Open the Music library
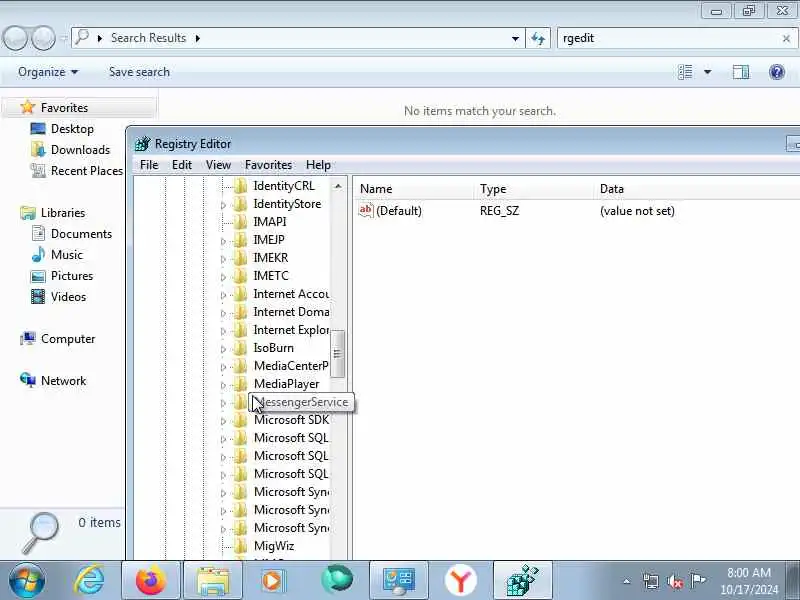Screen dimensions: 800x600 click(x=66, y=255)
